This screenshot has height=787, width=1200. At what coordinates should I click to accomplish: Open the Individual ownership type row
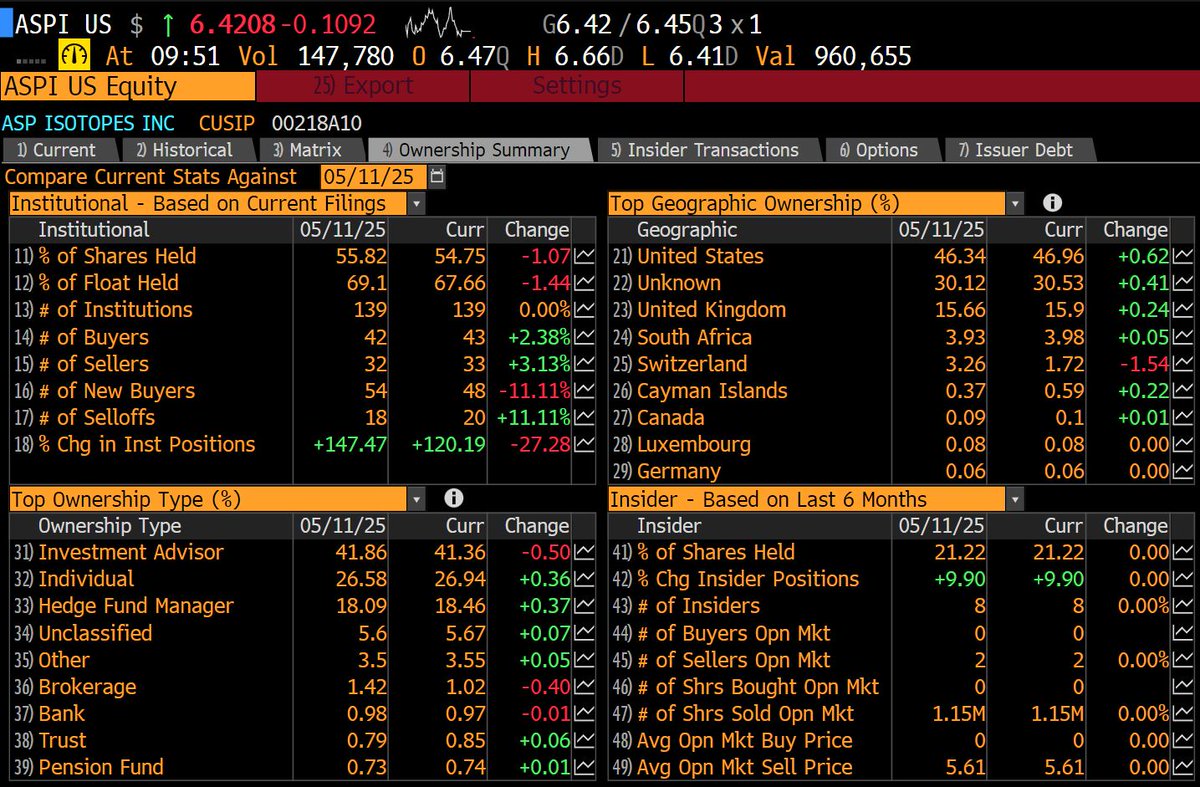click(302, 579)
